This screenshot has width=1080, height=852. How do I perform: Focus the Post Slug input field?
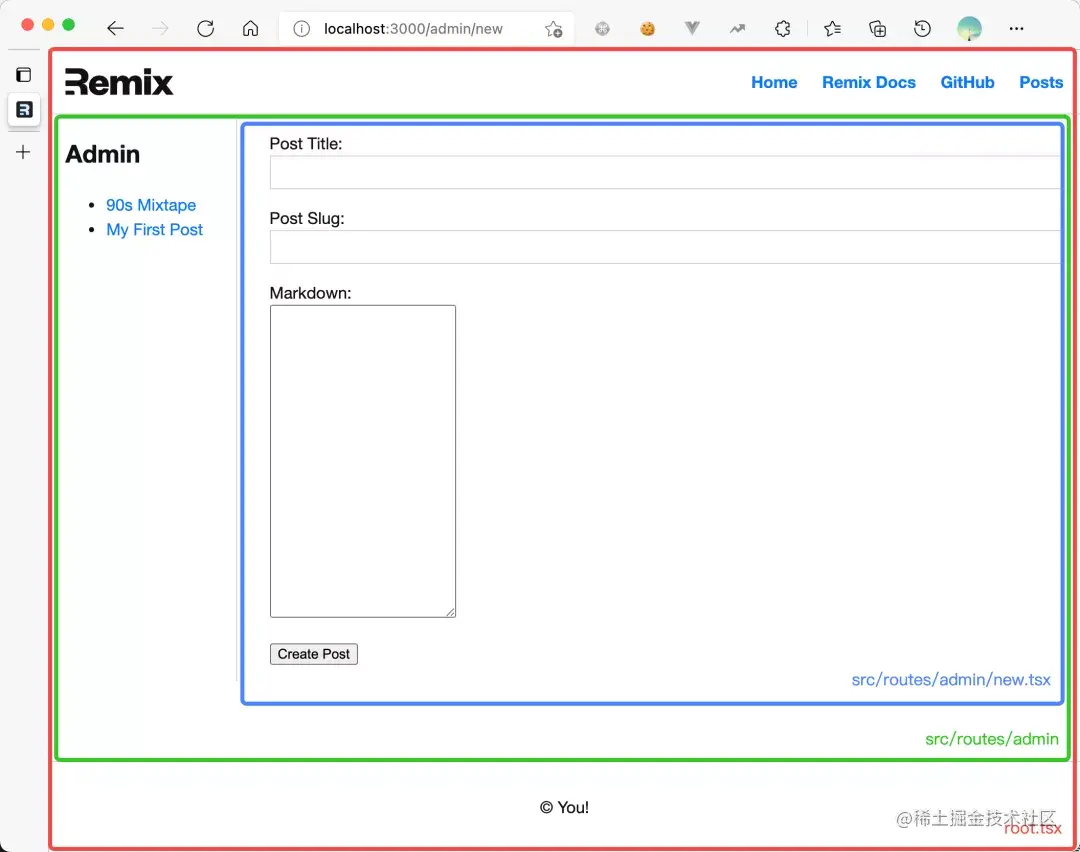665,247
